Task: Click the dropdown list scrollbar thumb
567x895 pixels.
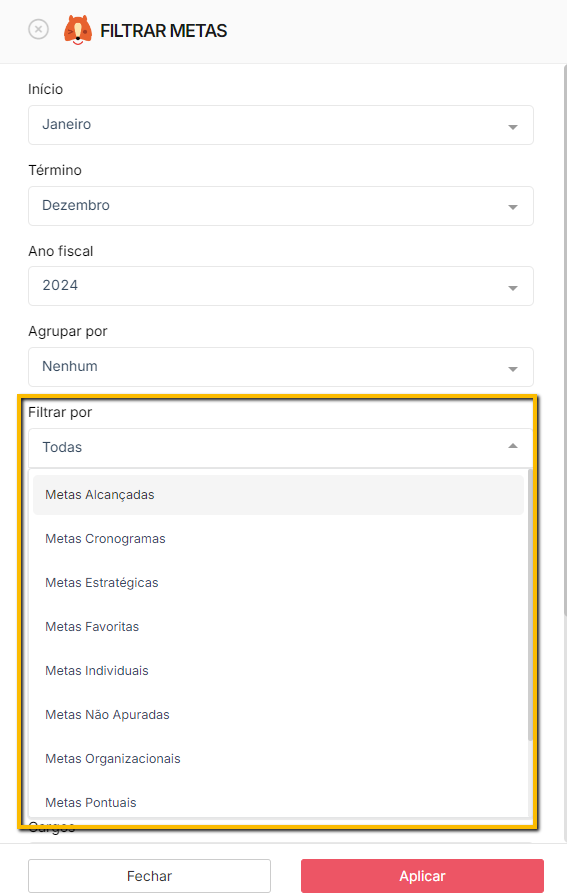Action: (530, 605)
